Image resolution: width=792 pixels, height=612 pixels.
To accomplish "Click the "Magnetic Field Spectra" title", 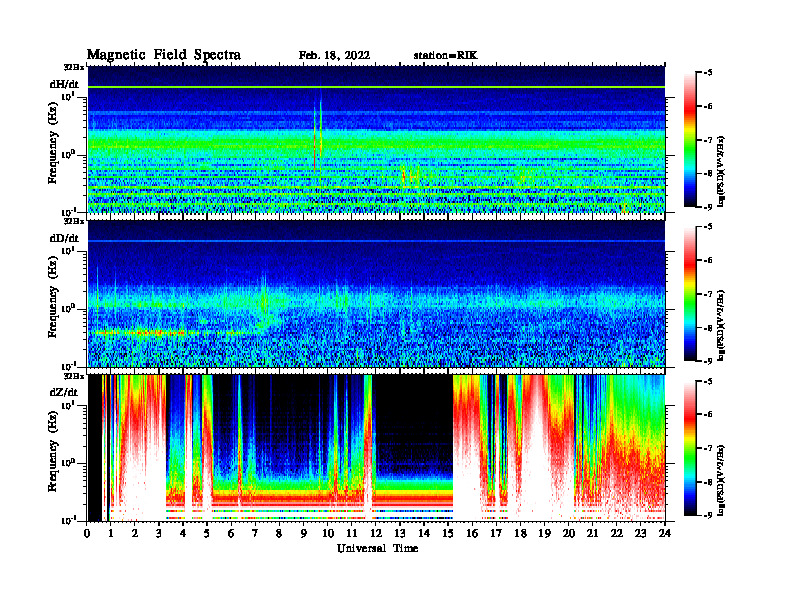I will click(x=164, y=55).
